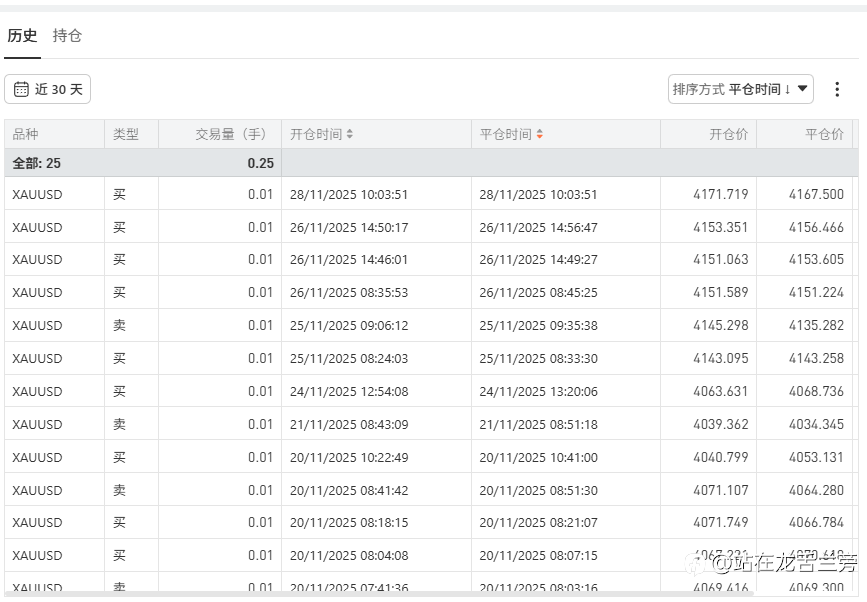
Task: Select the 全部: 25 summary row
Action: (x=37, y=163)
